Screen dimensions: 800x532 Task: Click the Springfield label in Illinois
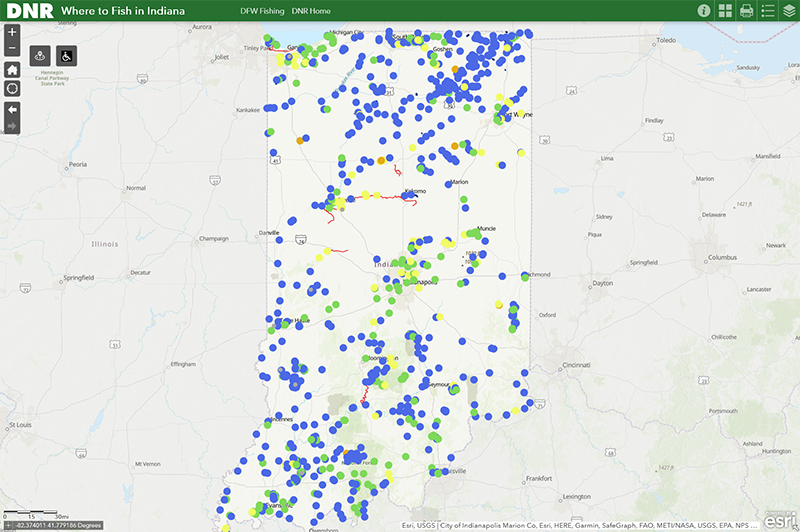click(x=79, y=277)
